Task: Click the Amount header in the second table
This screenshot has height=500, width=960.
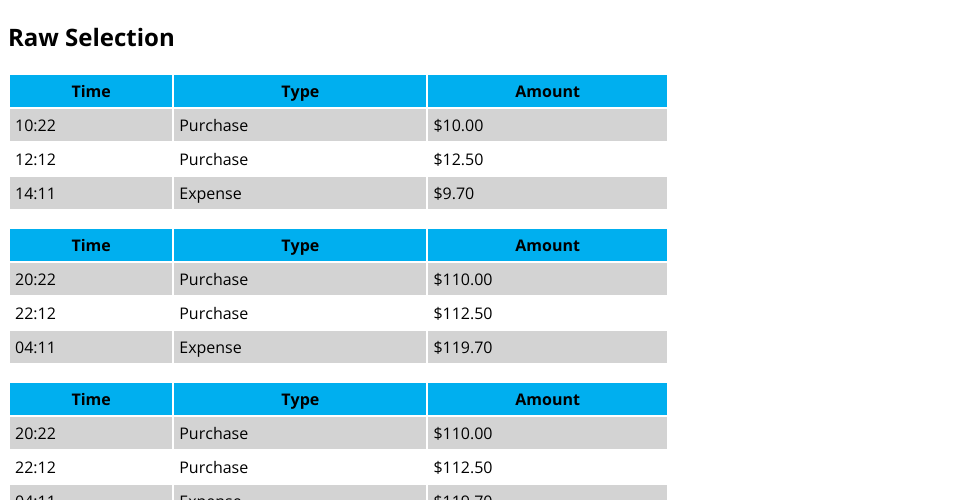Action: [547, 245]
